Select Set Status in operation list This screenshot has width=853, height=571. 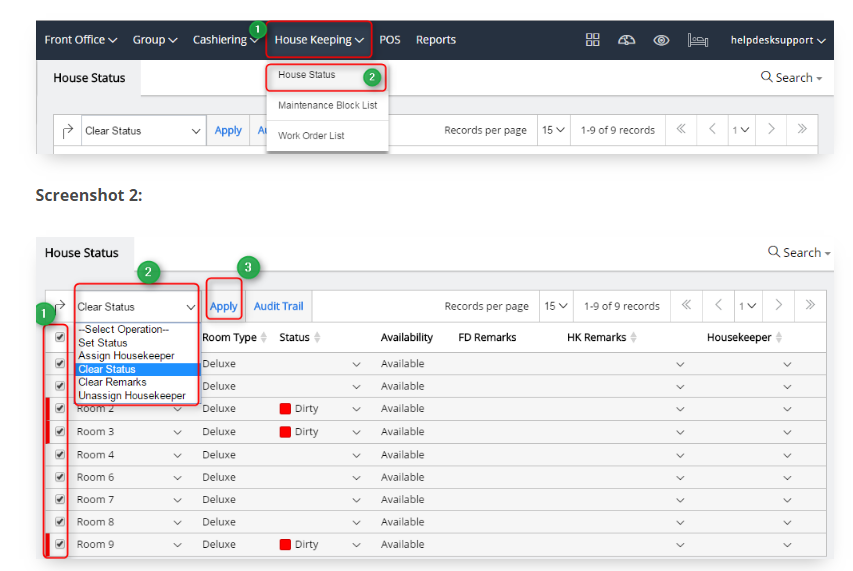102,343
